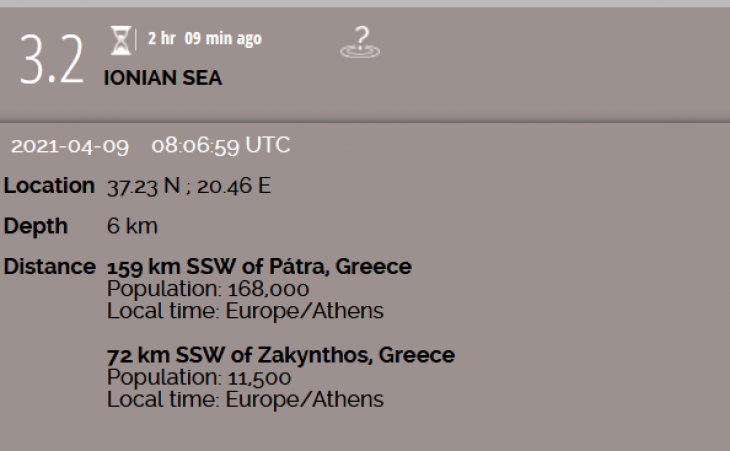
Task: Select the 3.2 magnitude value
Action: pyautogui.click(x=51, y=62)
